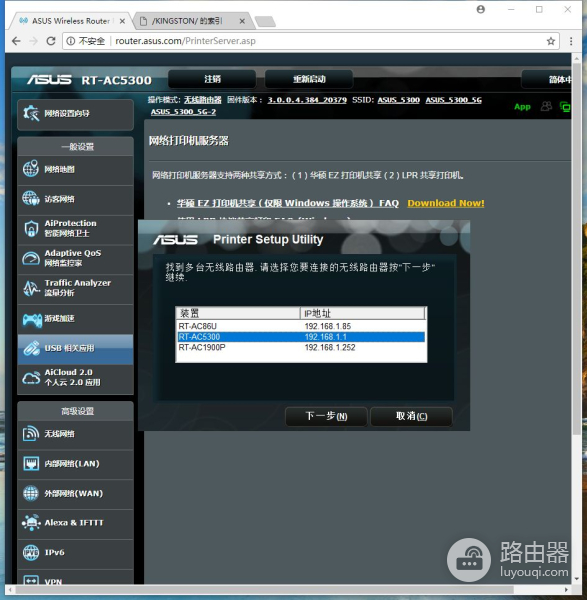This screenshot has width=587, height=600.
Task: Click 无线路由器 operation mode link
Action: pos(203,100)
